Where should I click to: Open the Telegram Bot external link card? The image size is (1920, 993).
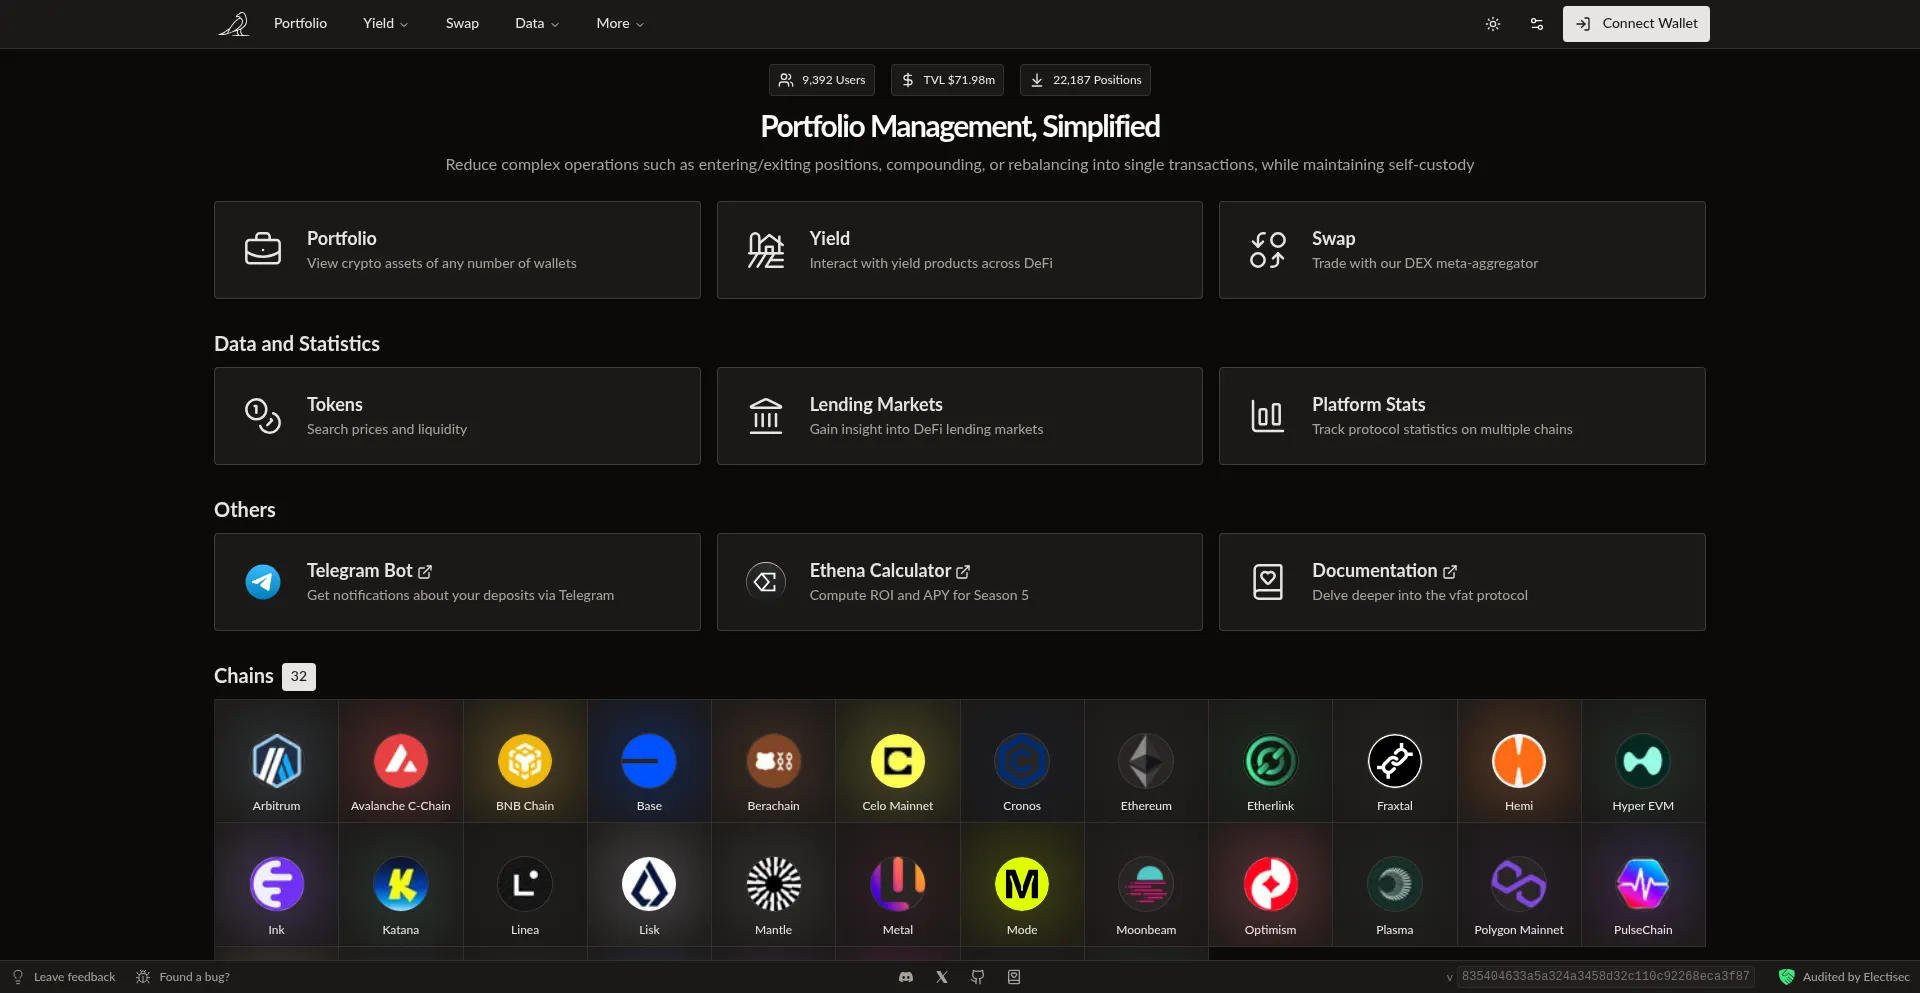(x=457, y=582)
